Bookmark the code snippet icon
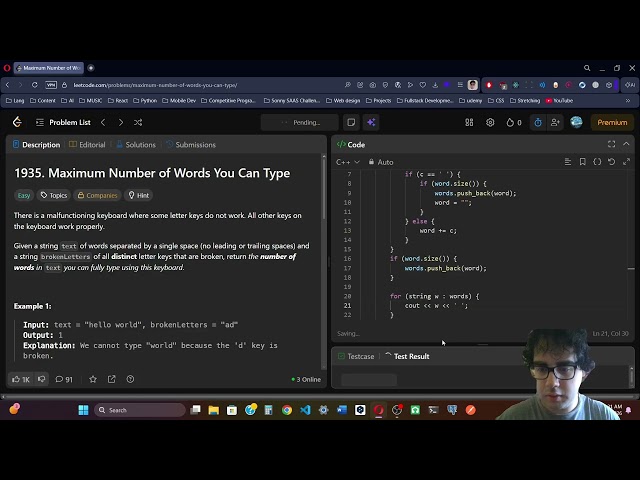The height and width of the screenshot is (480, 640). click(582, 162)
